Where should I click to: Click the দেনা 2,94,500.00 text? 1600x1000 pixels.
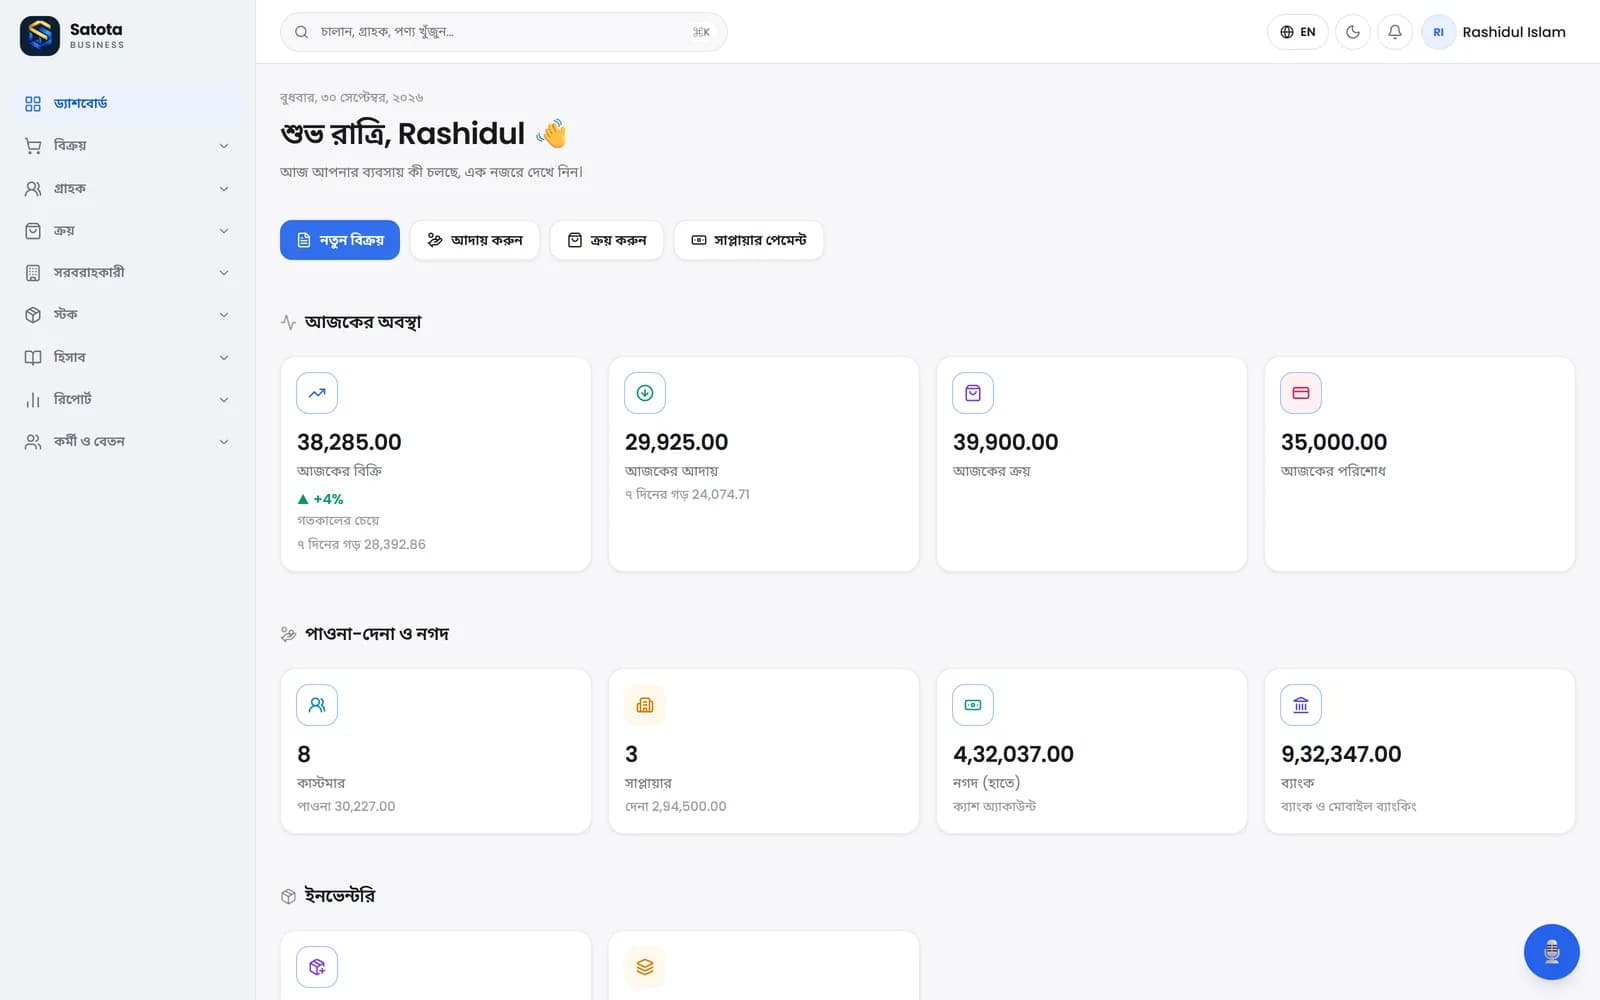coord(676,806)
